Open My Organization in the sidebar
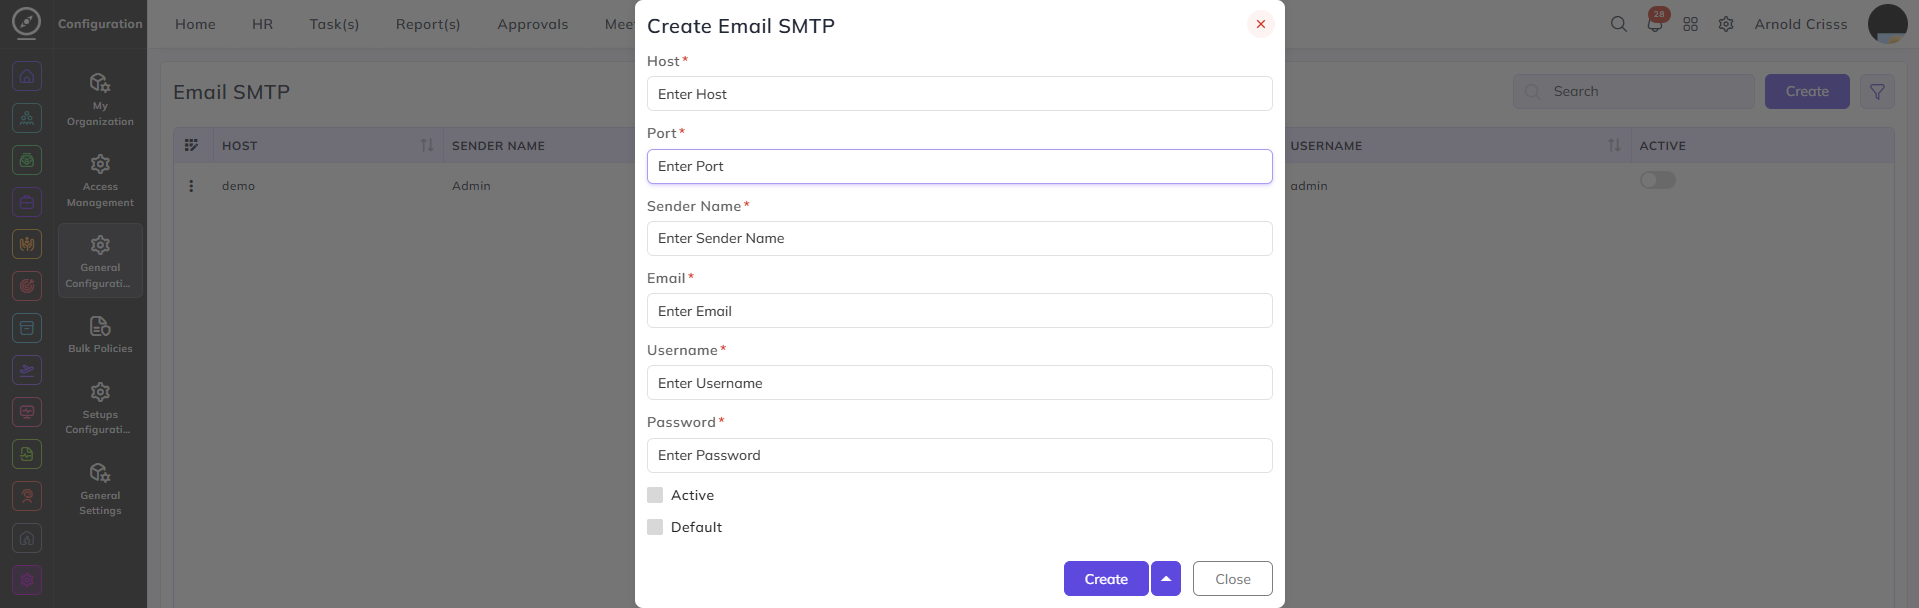This screenshot has width=1919, height=608. (x=100, y=99)
